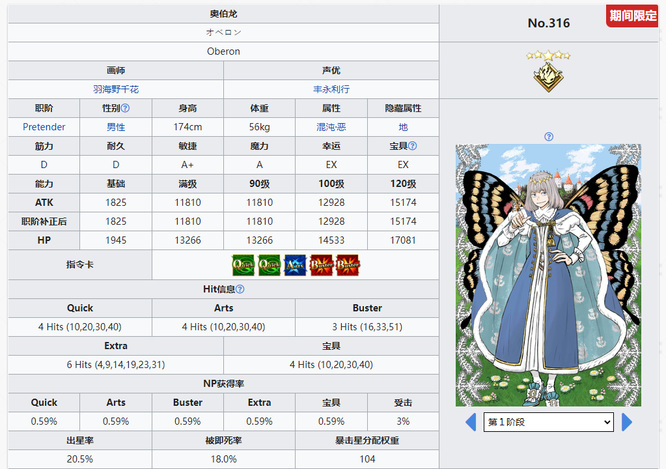Click the Oberon butterfly-wing portrait image
Image resolution: width=666 pixels, height=469 pixels.
coord(548,275)
